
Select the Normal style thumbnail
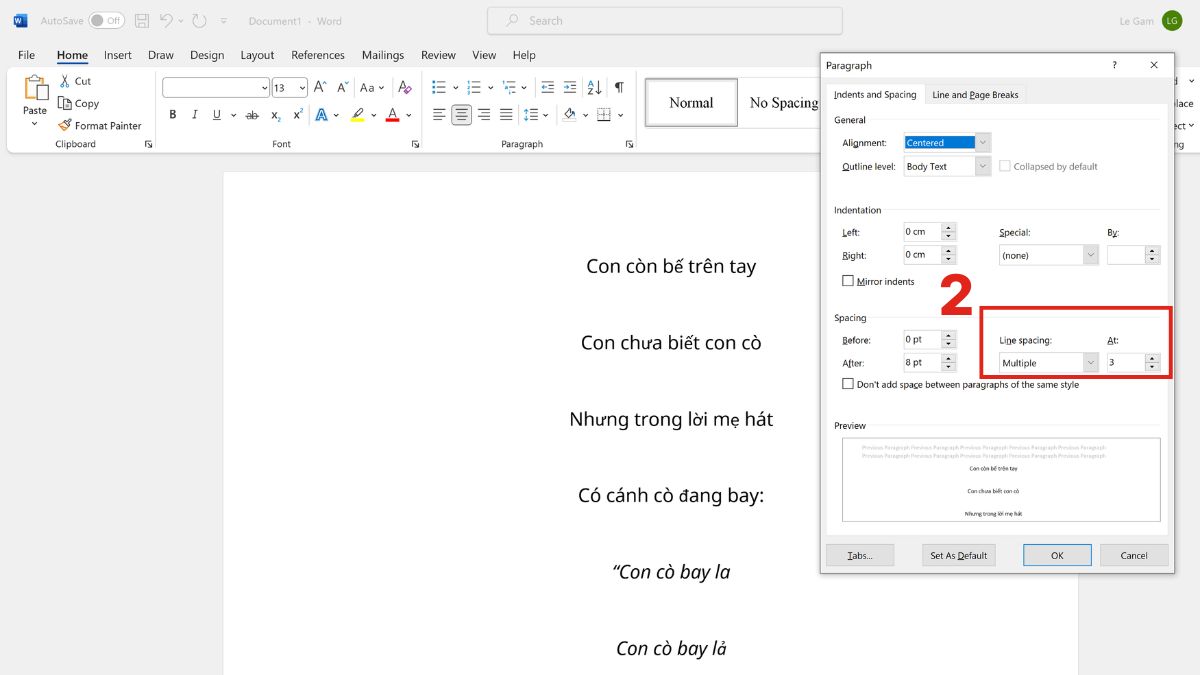click(691, 103)
